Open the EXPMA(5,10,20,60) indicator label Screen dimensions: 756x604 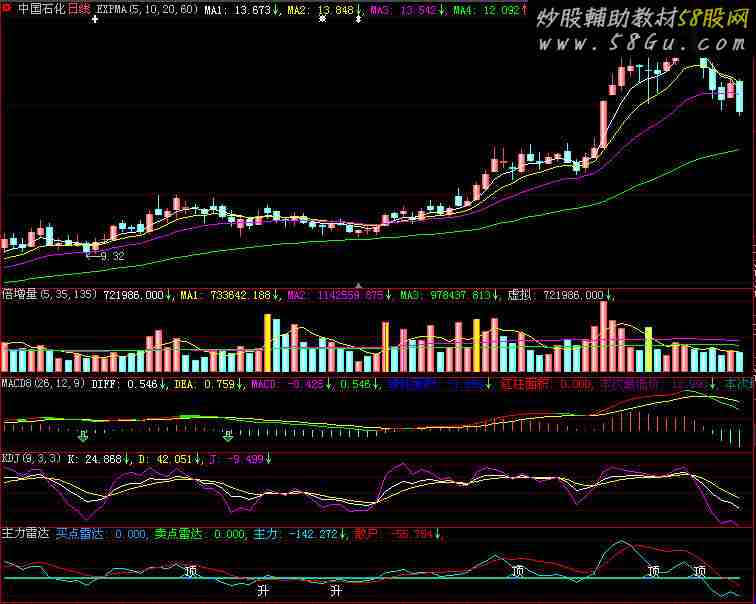[148, 10]
